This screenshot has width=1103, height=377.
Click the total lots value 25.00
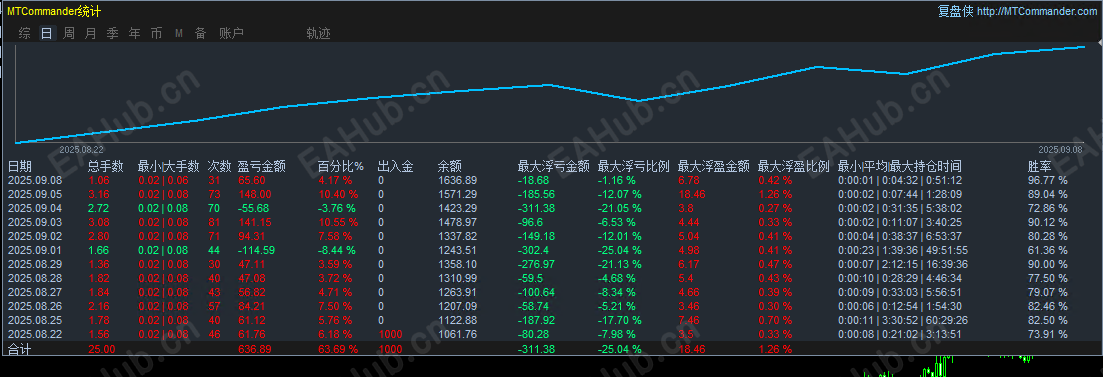pyautogui.click(x=101, y=349)
